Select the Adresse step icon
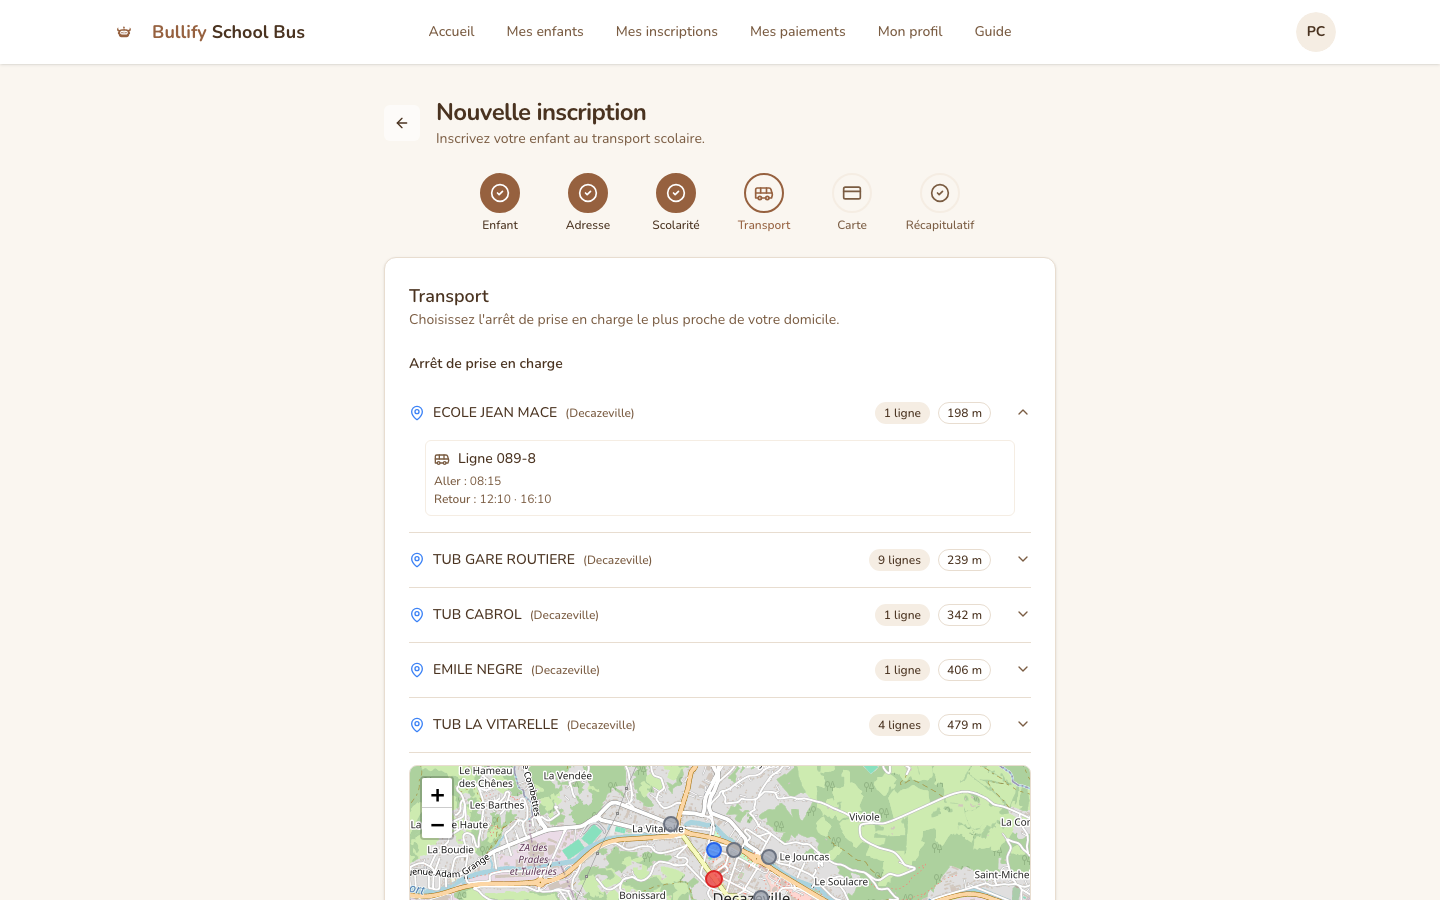 tap(588, 193)
